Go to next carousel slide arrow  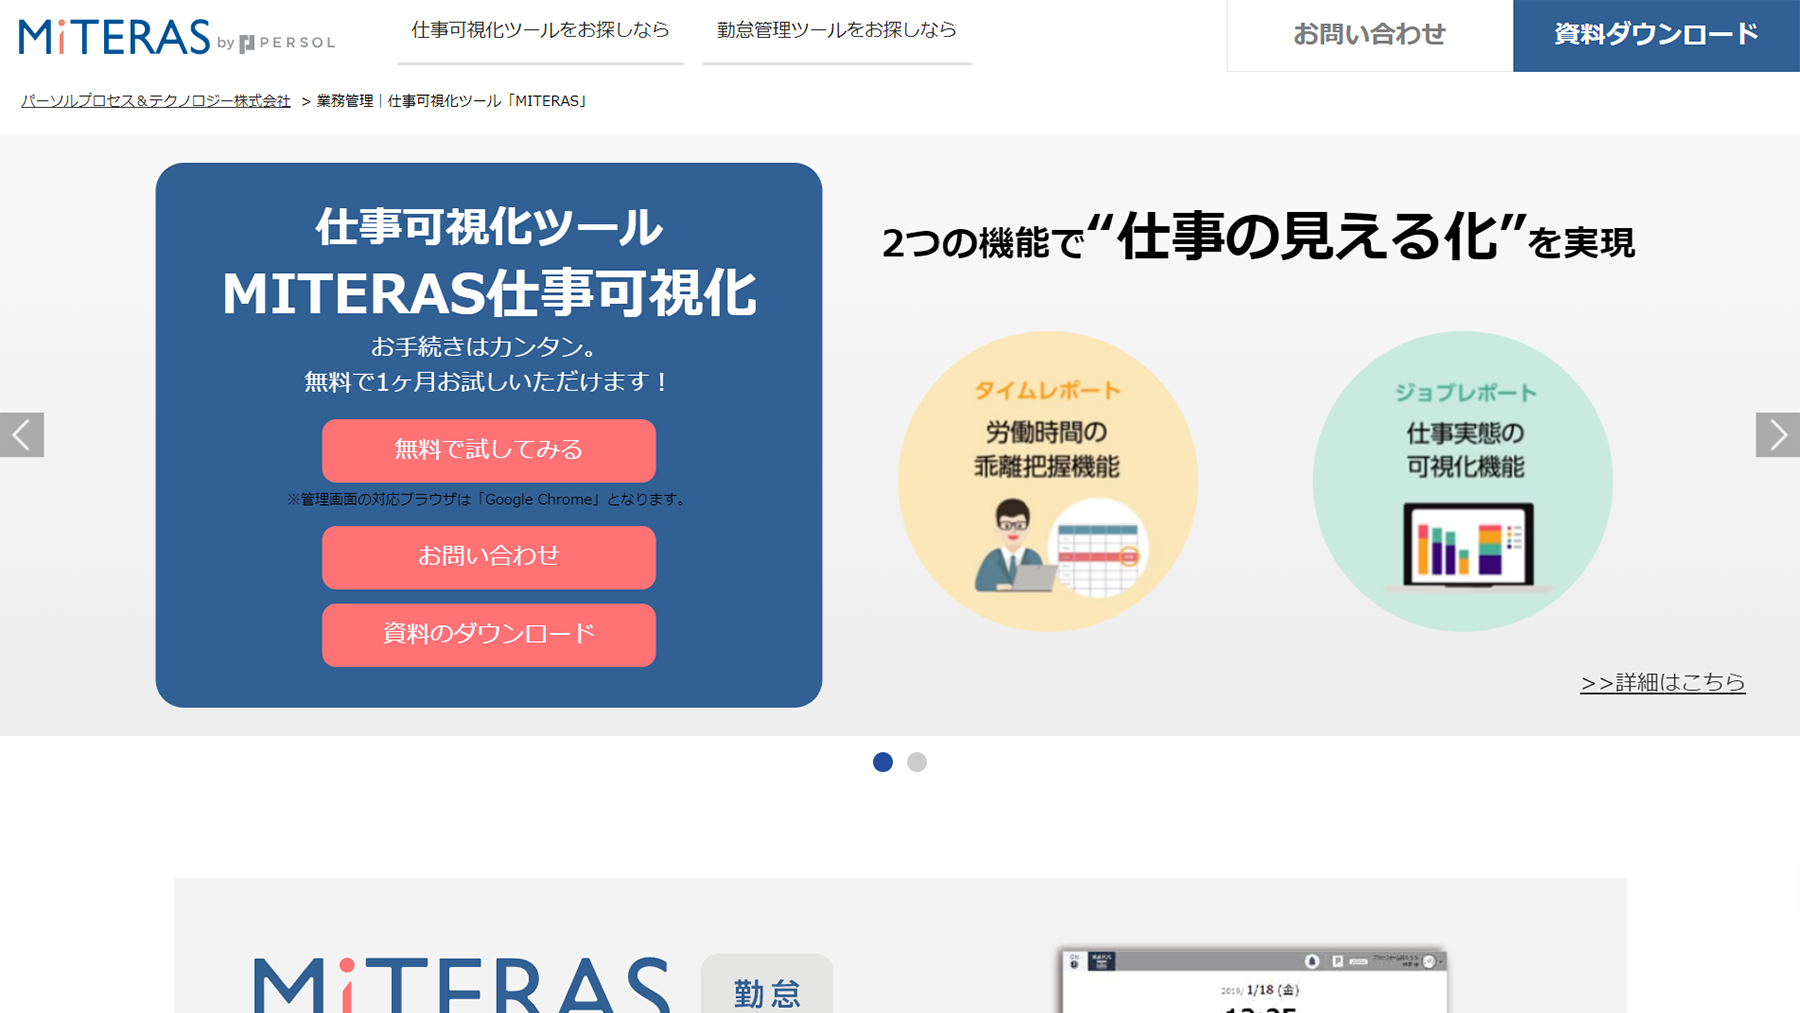point(1777,435)
